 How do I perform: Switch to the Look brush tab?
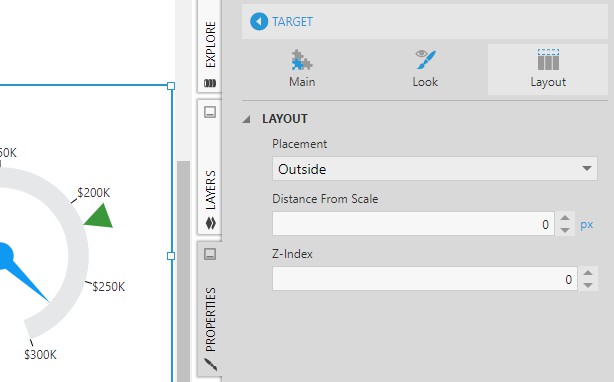pos(425,69)
